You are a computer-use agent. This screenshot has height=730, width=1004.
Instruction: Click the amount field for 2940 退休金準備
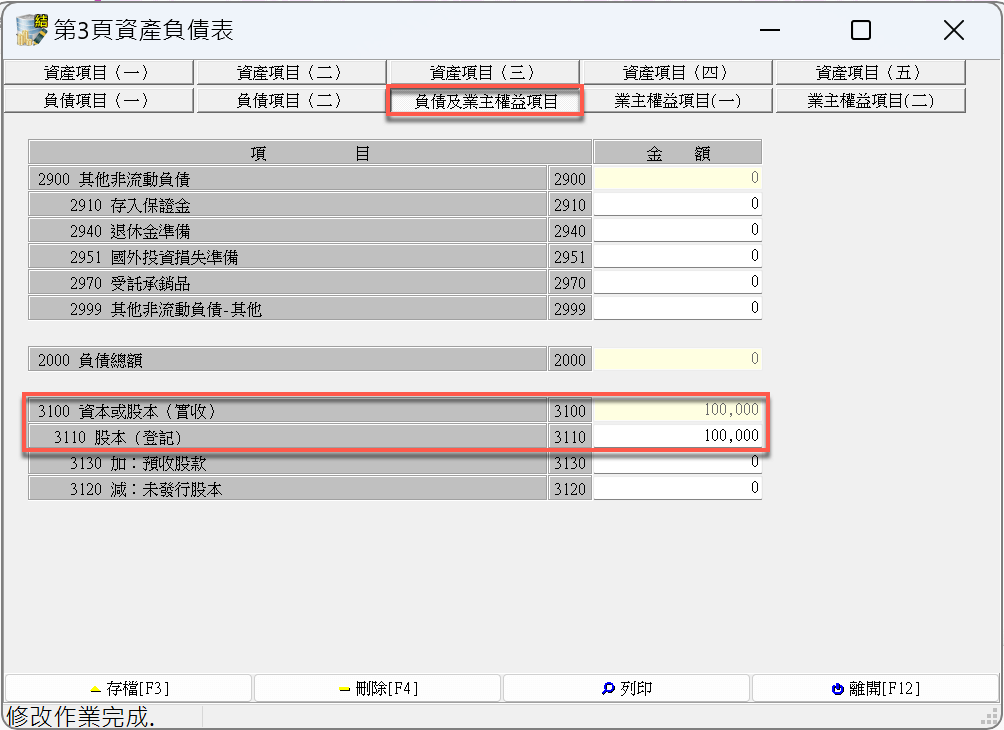[x=677, y=231]
